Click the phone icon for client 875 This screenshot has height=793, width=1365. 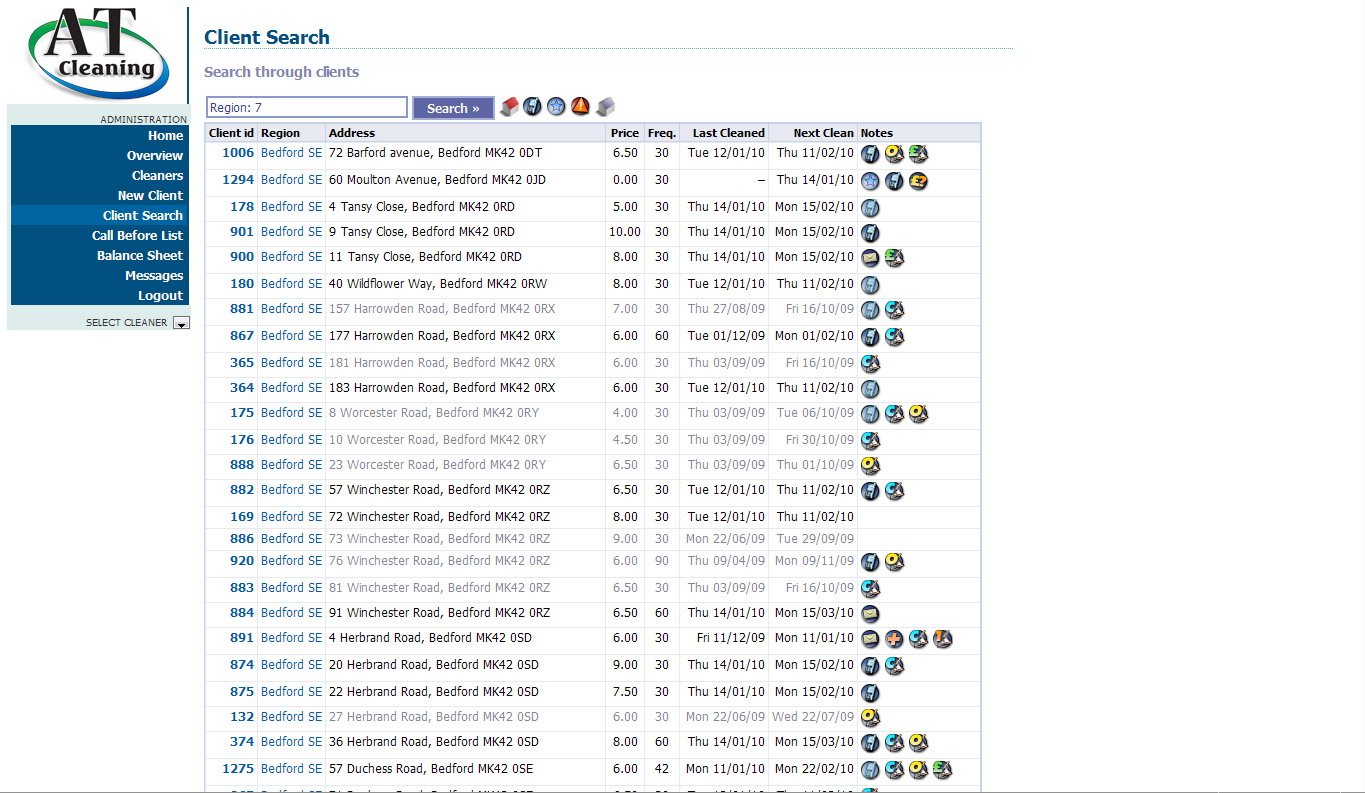(x=871, y=693)
